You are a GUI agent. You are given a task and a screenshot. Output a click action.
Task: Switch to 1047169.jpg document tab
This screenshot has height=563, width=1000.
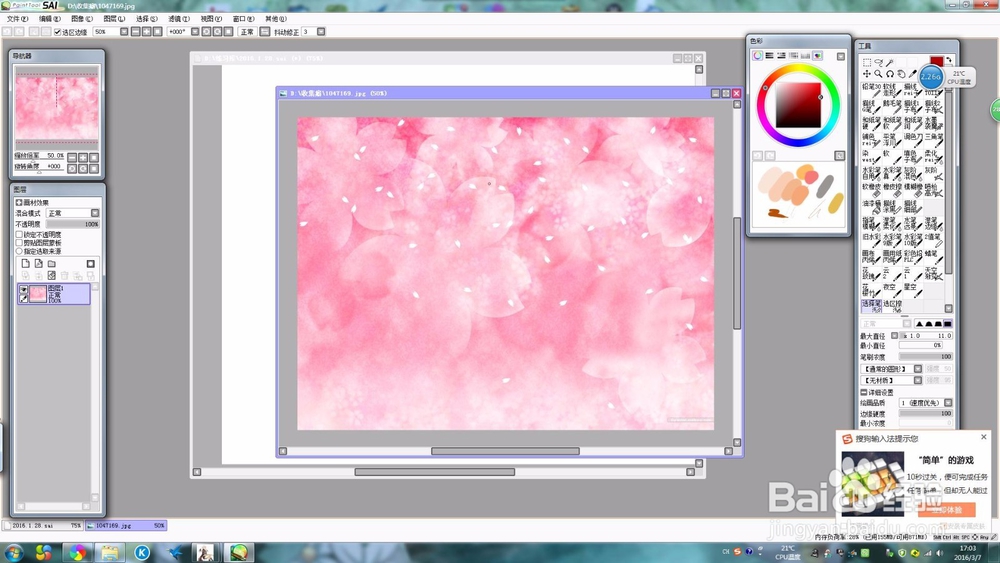tap(126, 525)
